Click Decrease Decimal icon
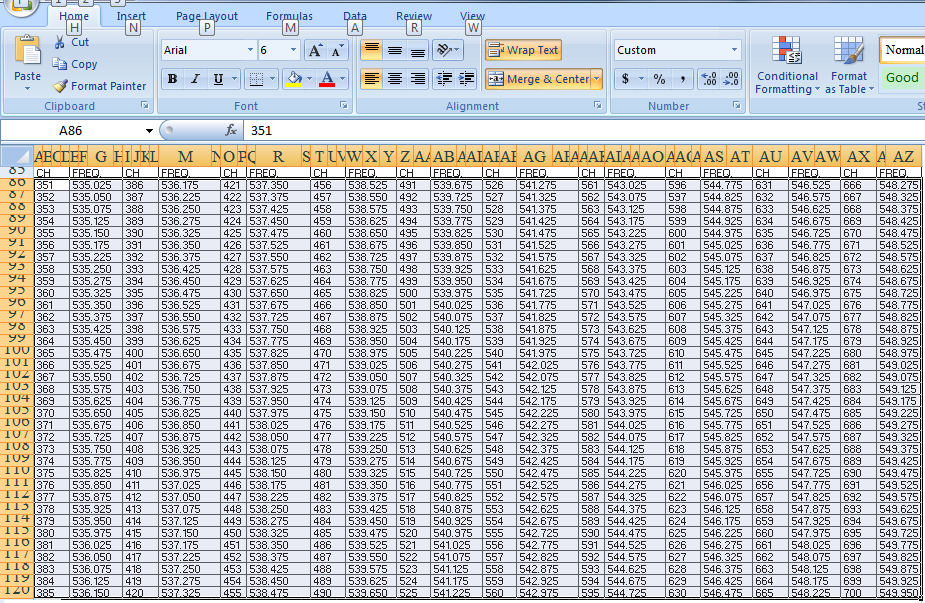The image size is (925, 603). (731, 78)
